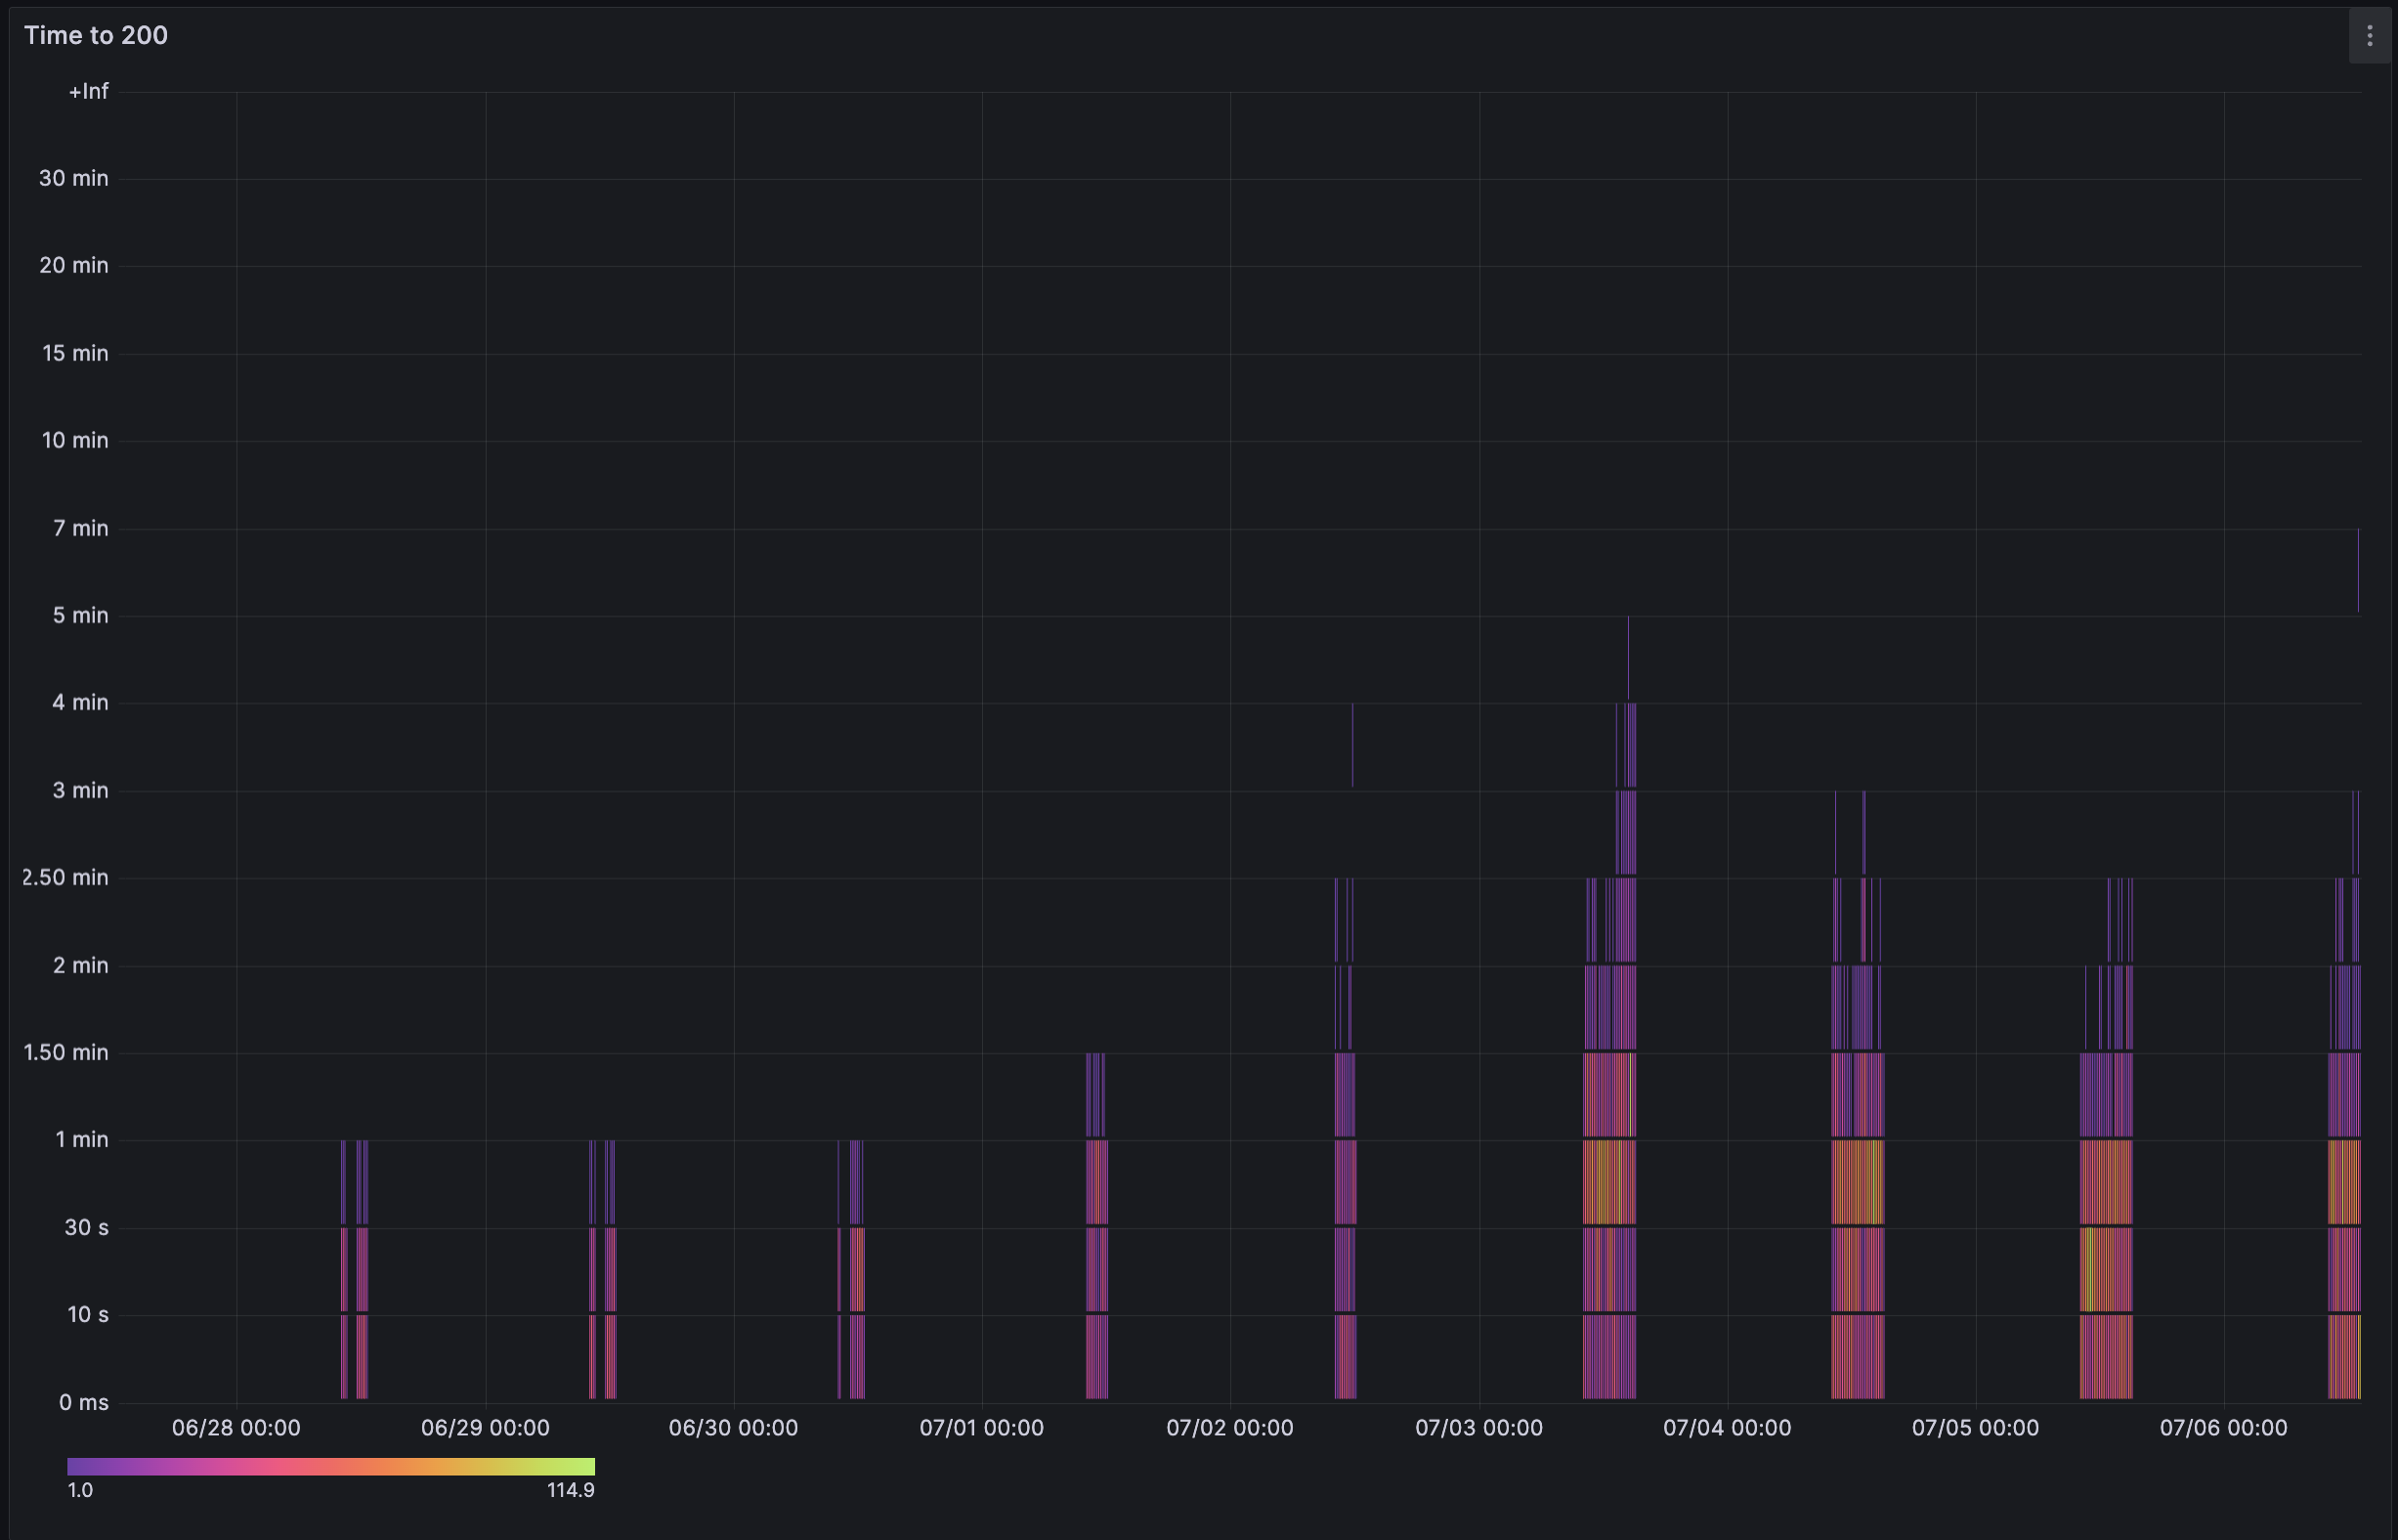Click the 114.9 maximum legend value
This screenshot has height=1540, width=2398.
[x=570, y=1490]
